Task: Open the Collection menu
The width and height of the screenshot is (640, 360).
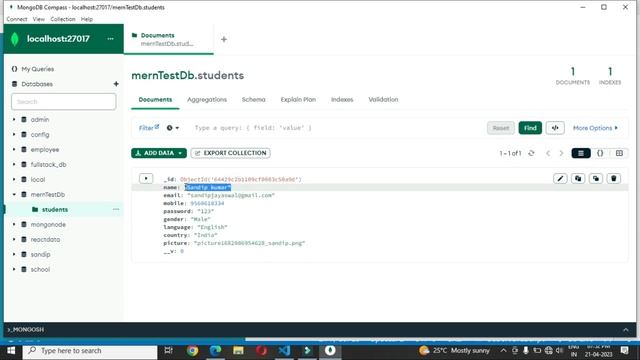Action: [63, 19]
